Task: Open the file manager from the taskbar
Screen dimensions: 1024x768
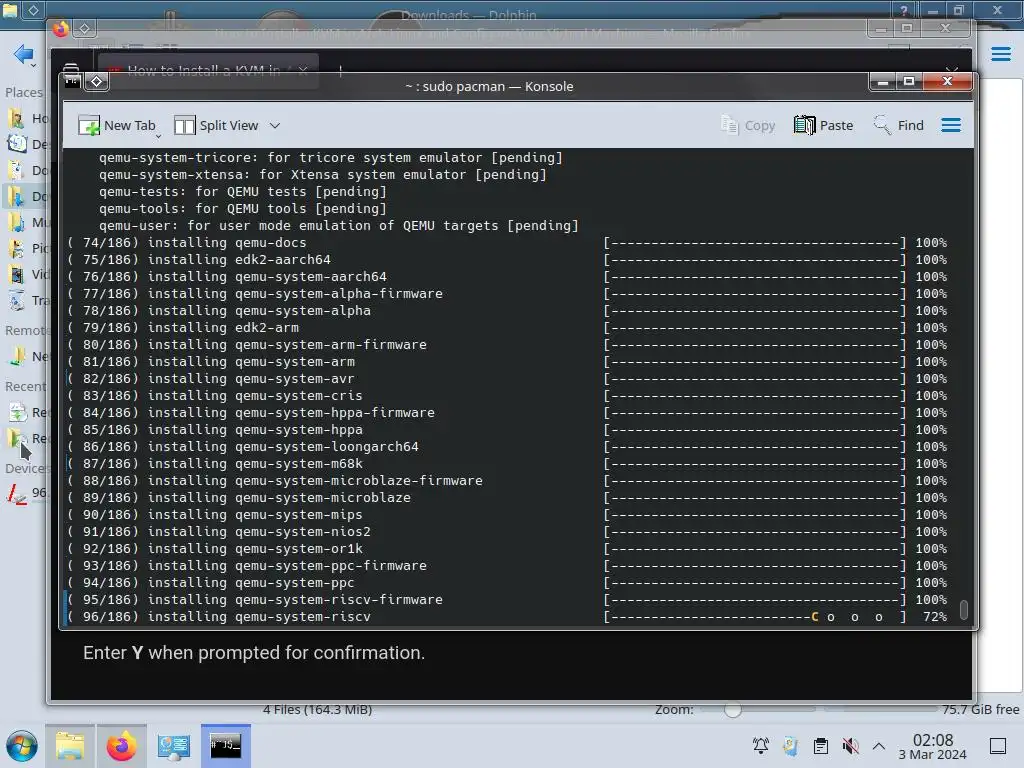Action: pyautogui.click(x=69, y=746)
